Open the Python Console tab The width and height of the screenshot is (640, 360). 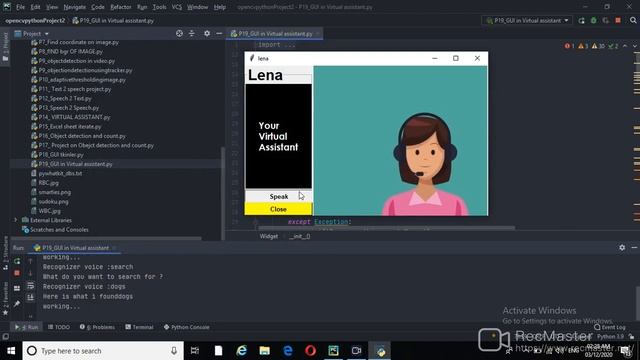pos(187,327)
